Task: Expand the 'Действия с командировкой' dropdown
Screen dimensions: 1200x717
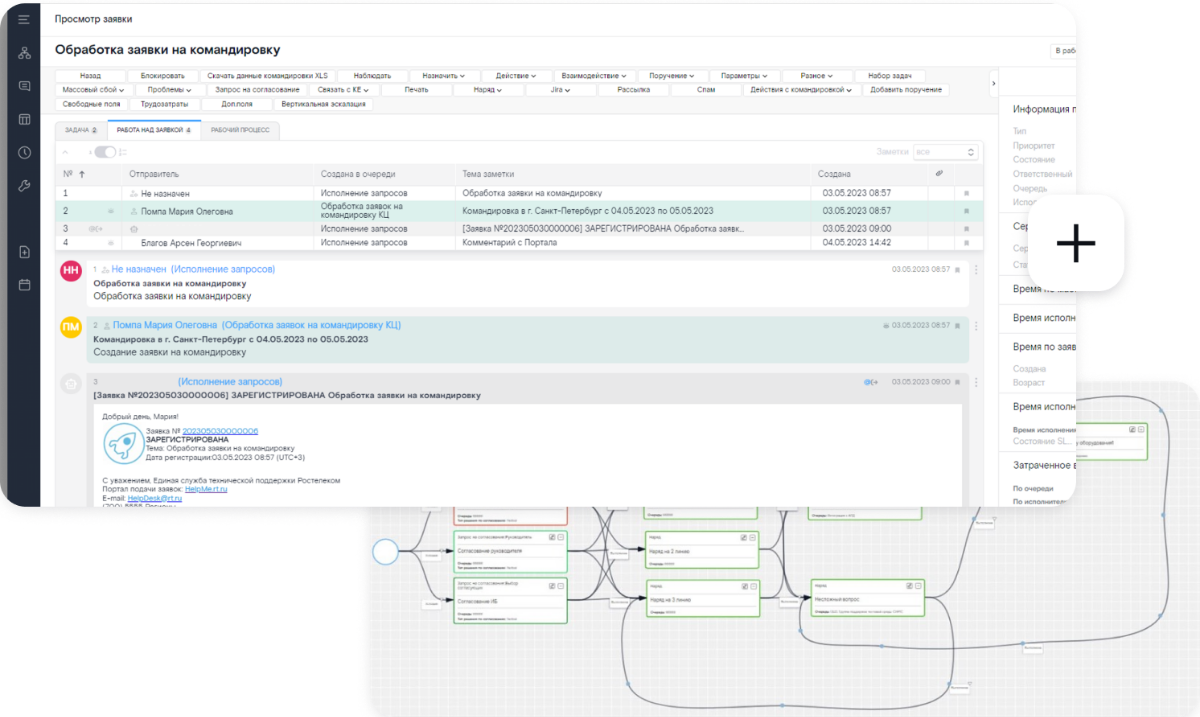Action: click(x=802, y=90)
